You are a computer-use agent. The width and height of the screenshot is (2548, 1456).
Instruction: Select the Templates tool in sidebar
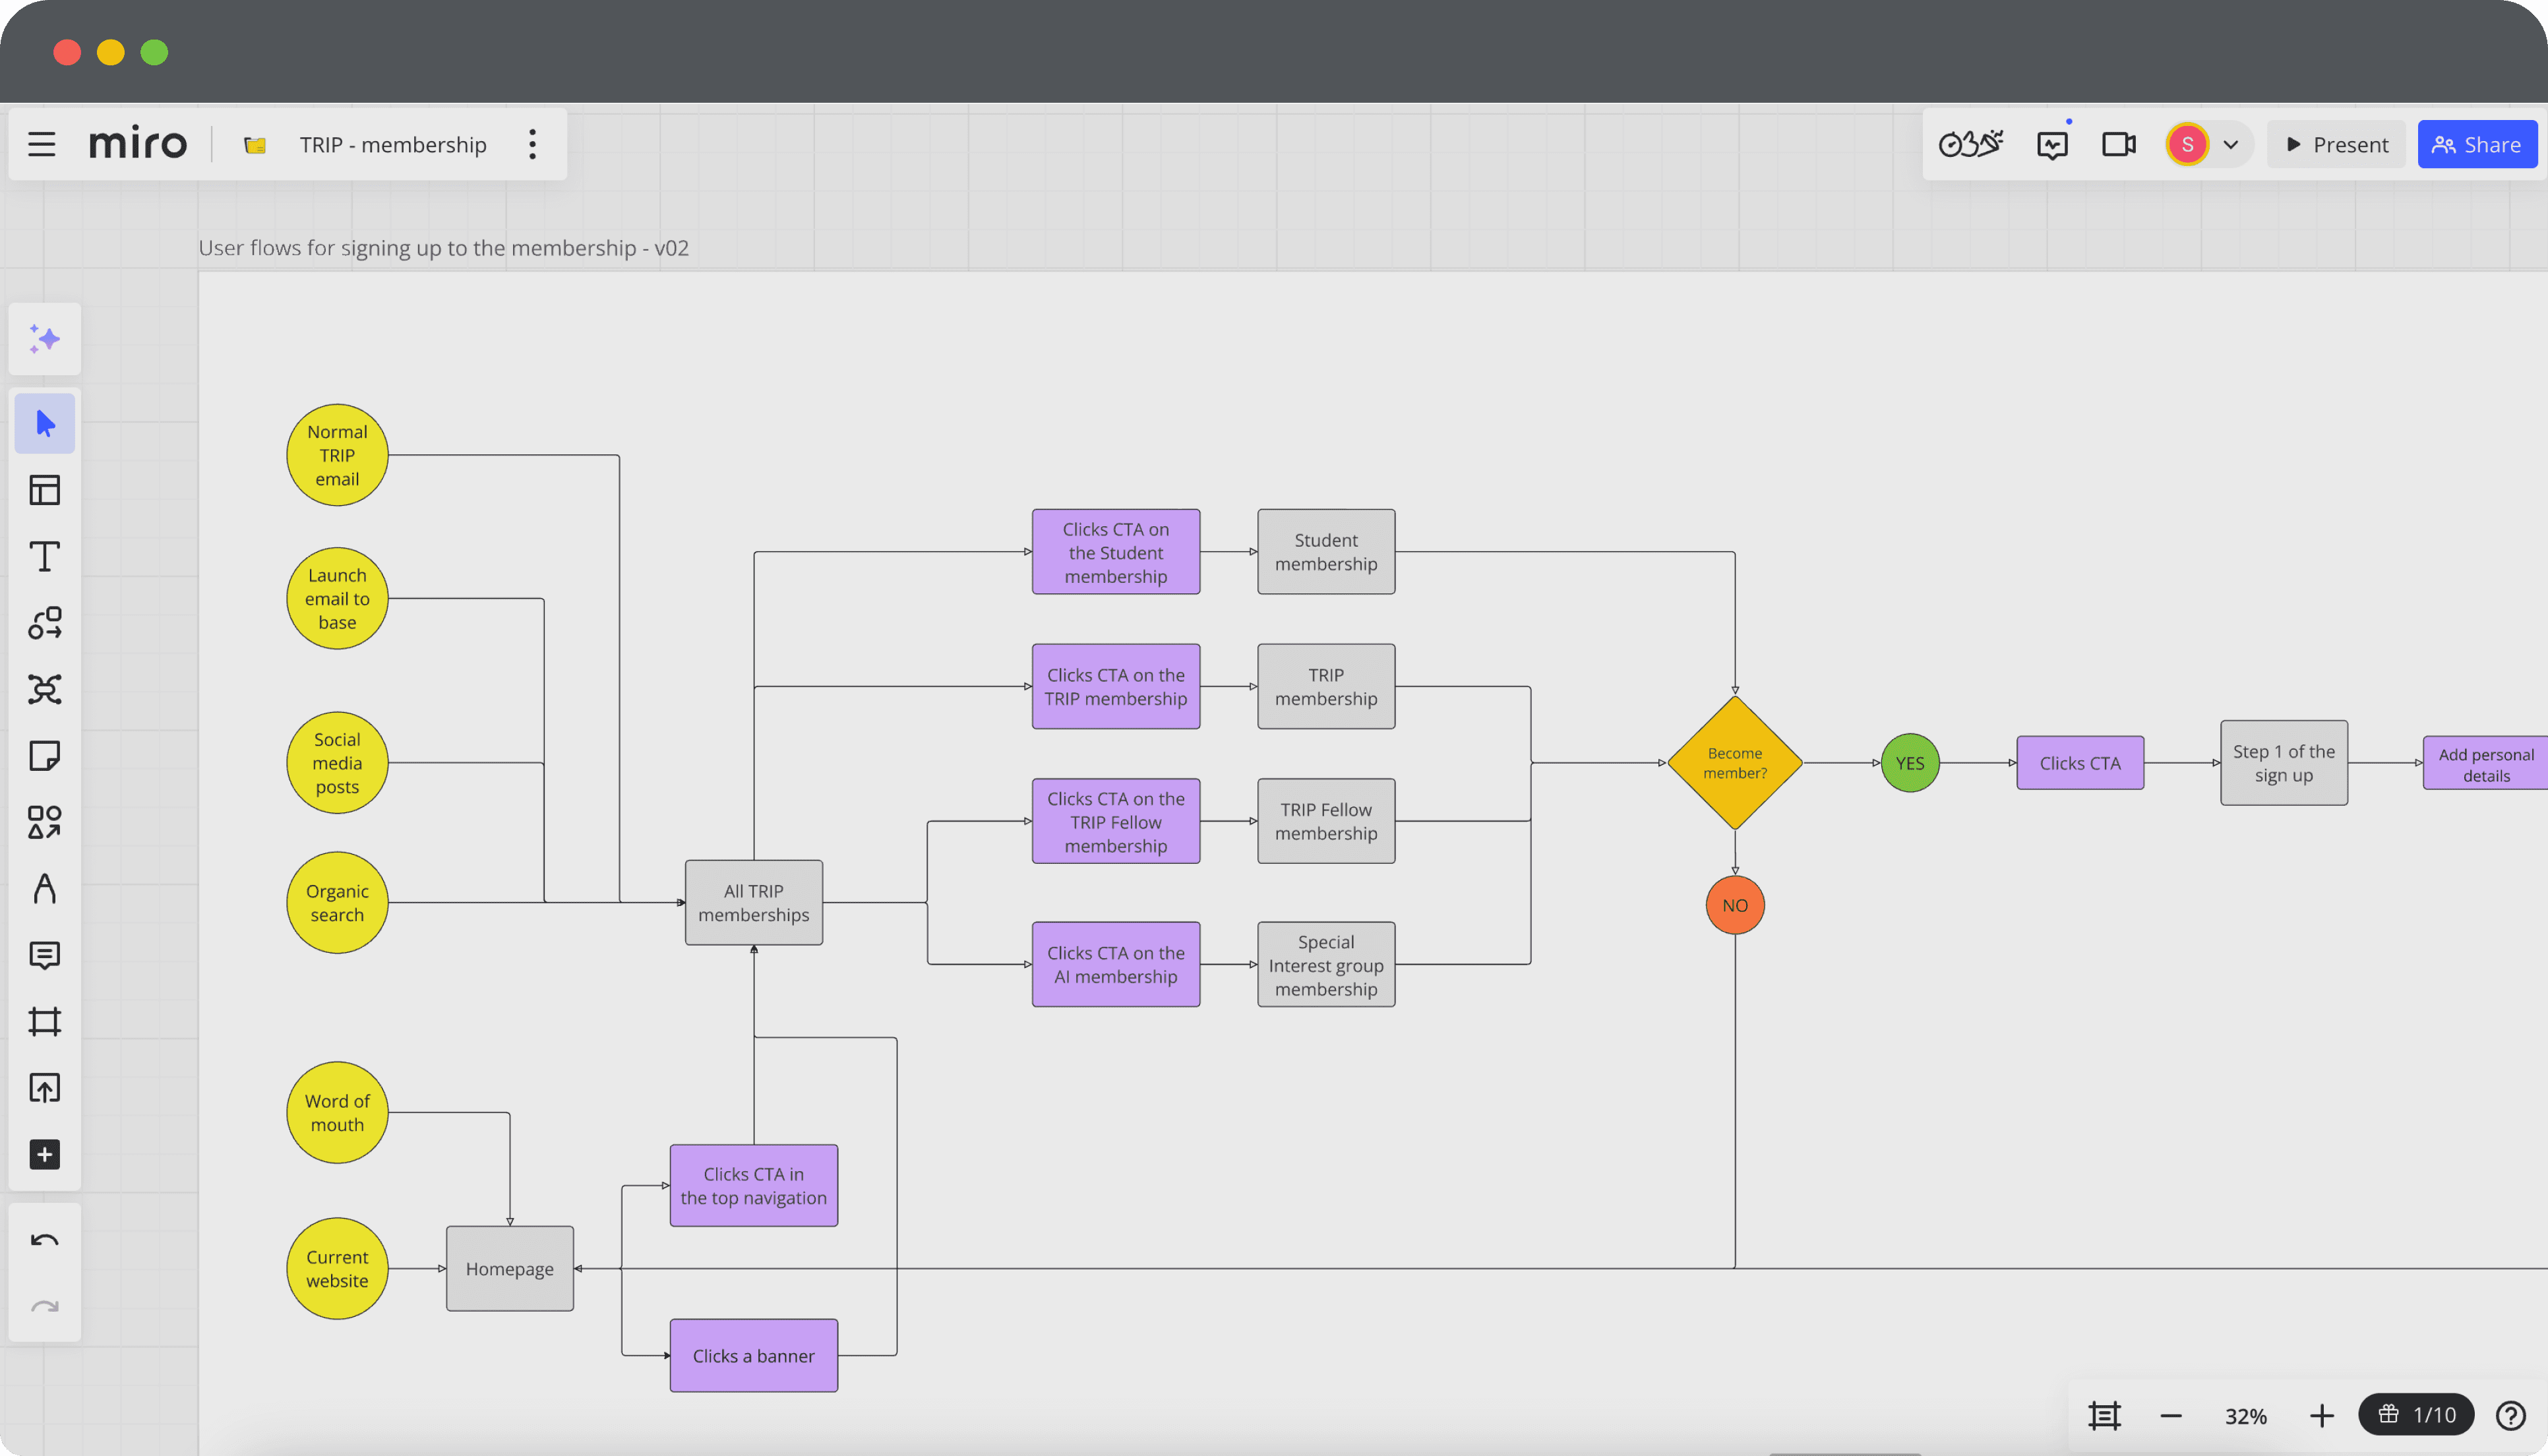44,490
